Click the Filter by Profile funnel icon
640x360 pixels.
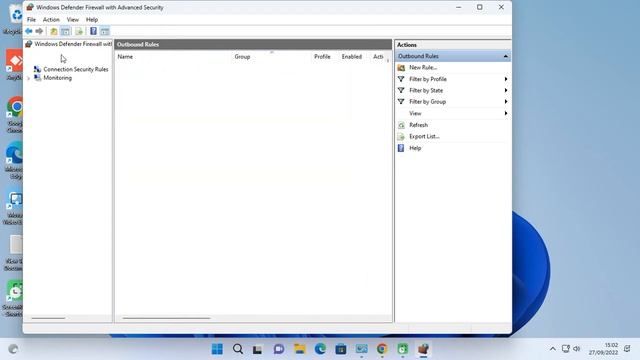click(401, 79)
